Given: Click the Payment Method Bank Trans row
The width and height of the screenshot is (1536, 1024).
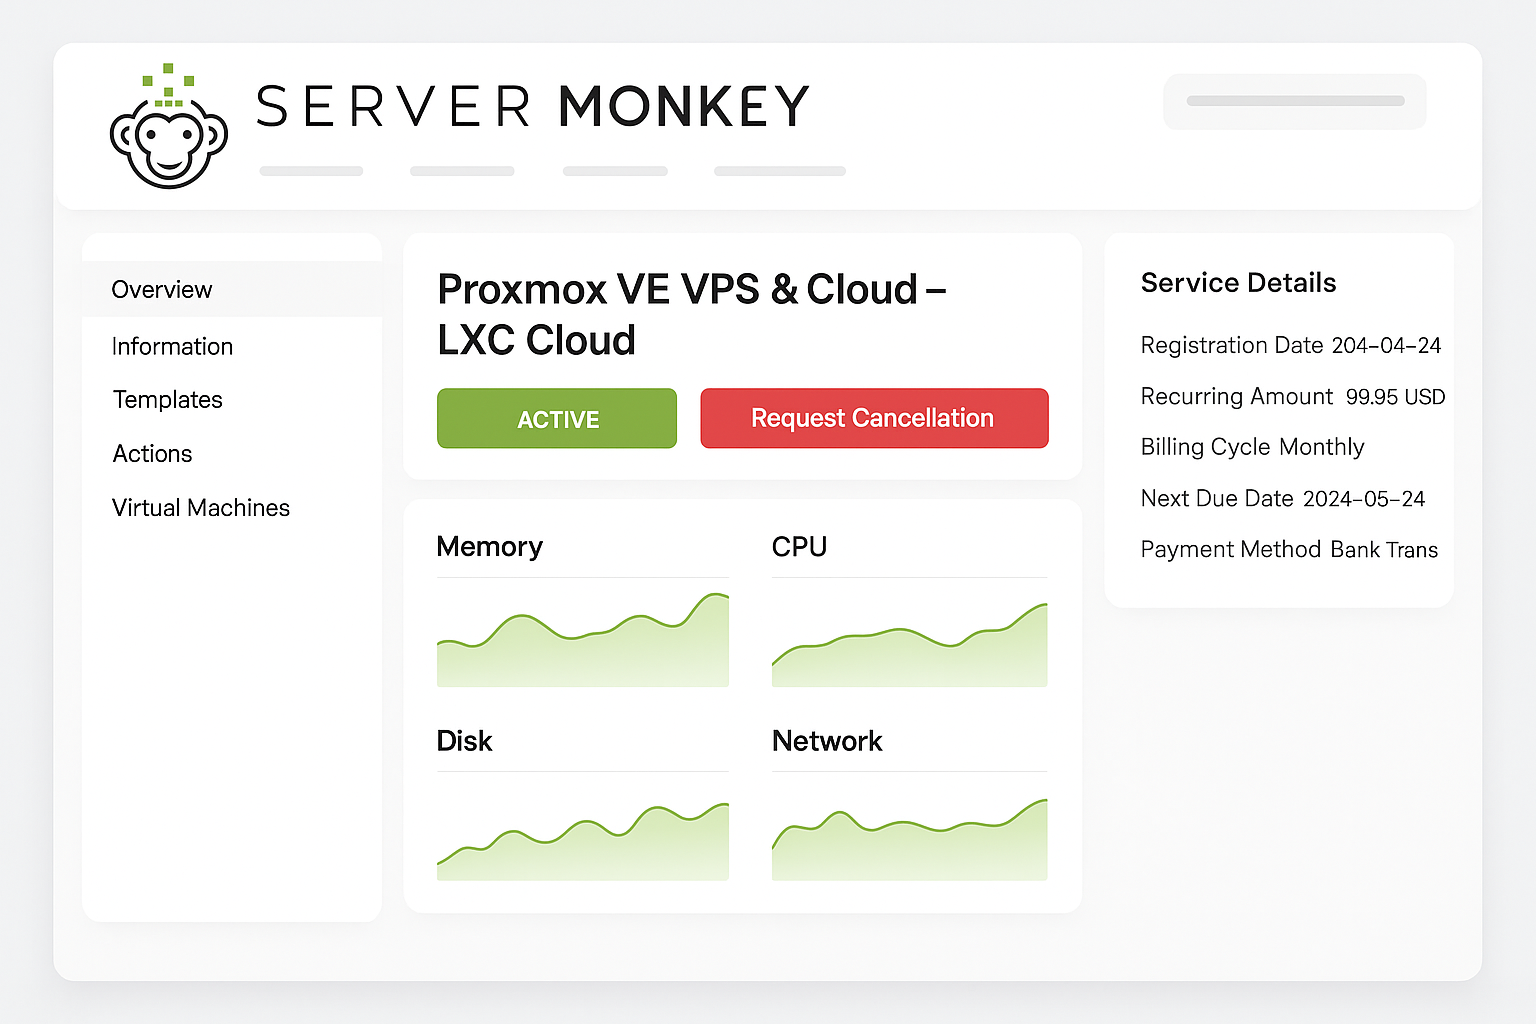Looking at the screenshot, I should click(x=1289, y=549).
